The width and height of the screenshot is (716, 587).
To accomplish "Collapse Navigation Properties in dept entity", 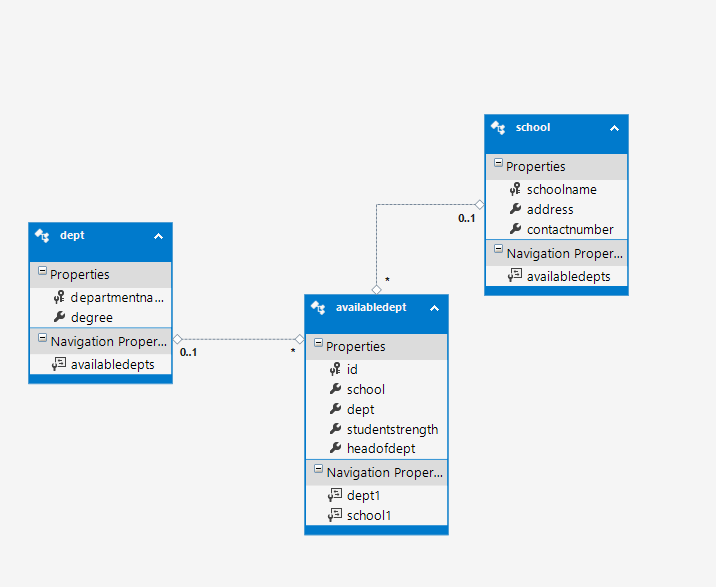I will pyautogui.click(x=42, y=338).
